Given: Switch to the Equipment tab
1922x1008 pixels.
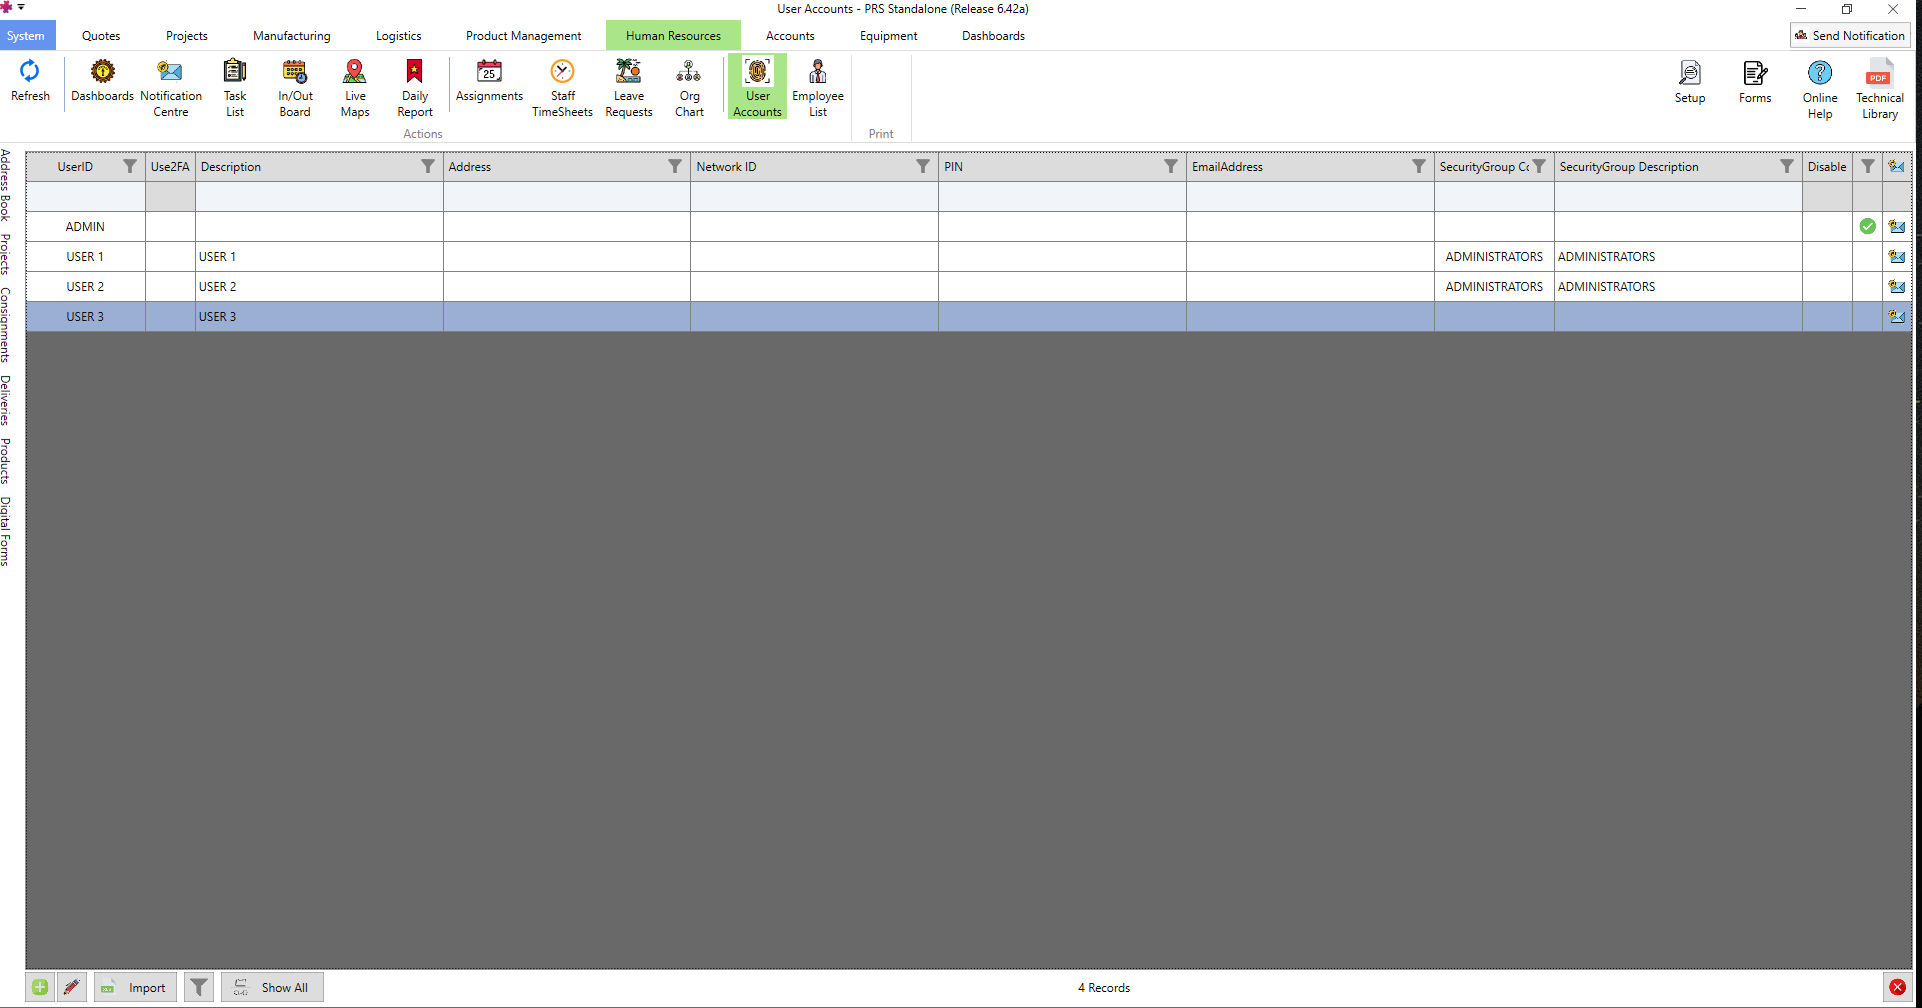Looking at the screenshot, I should 888,36.
